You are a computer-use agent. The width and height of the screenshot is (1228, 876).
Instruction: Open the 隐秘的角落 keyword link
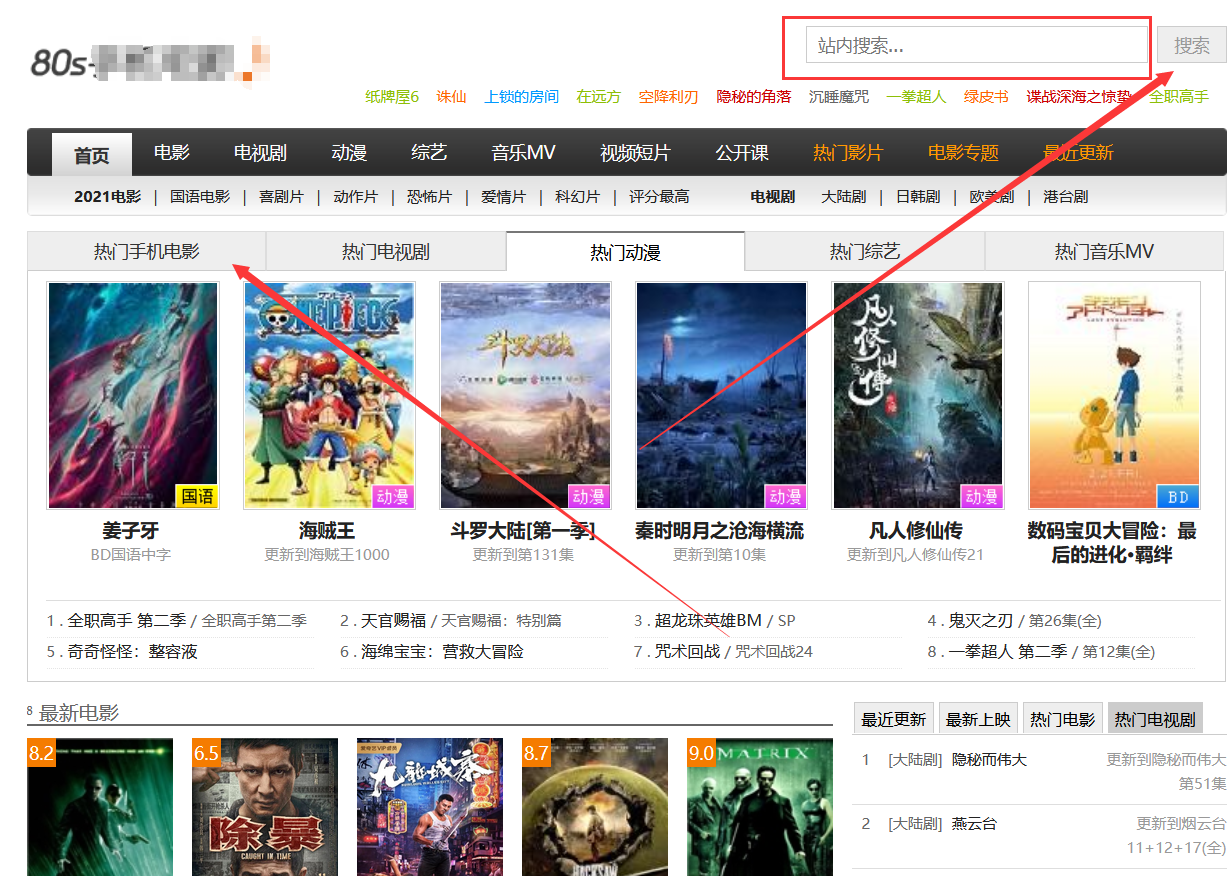tap(753, 97)
